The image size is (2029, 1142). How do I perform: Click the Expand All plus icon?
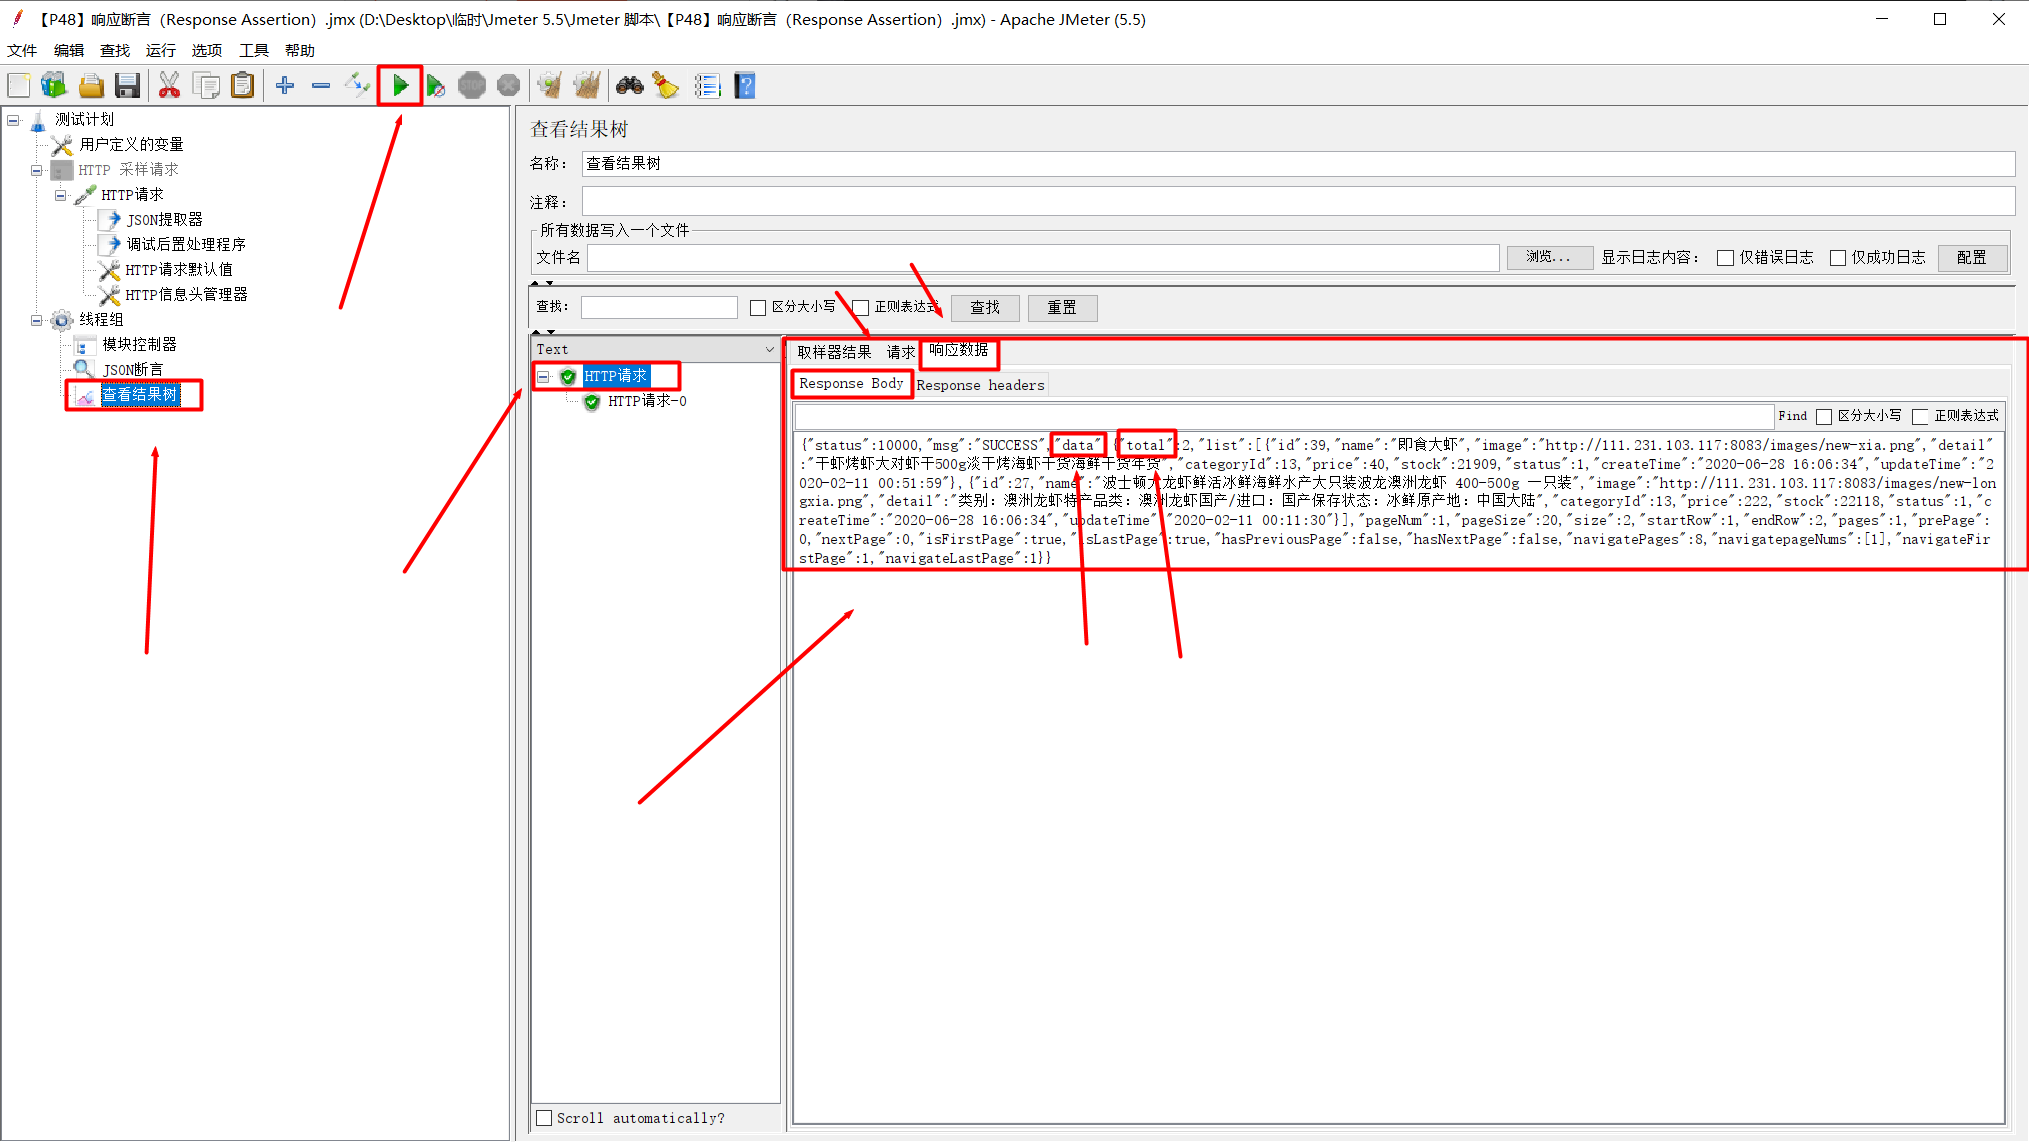[x=285, y=86]
